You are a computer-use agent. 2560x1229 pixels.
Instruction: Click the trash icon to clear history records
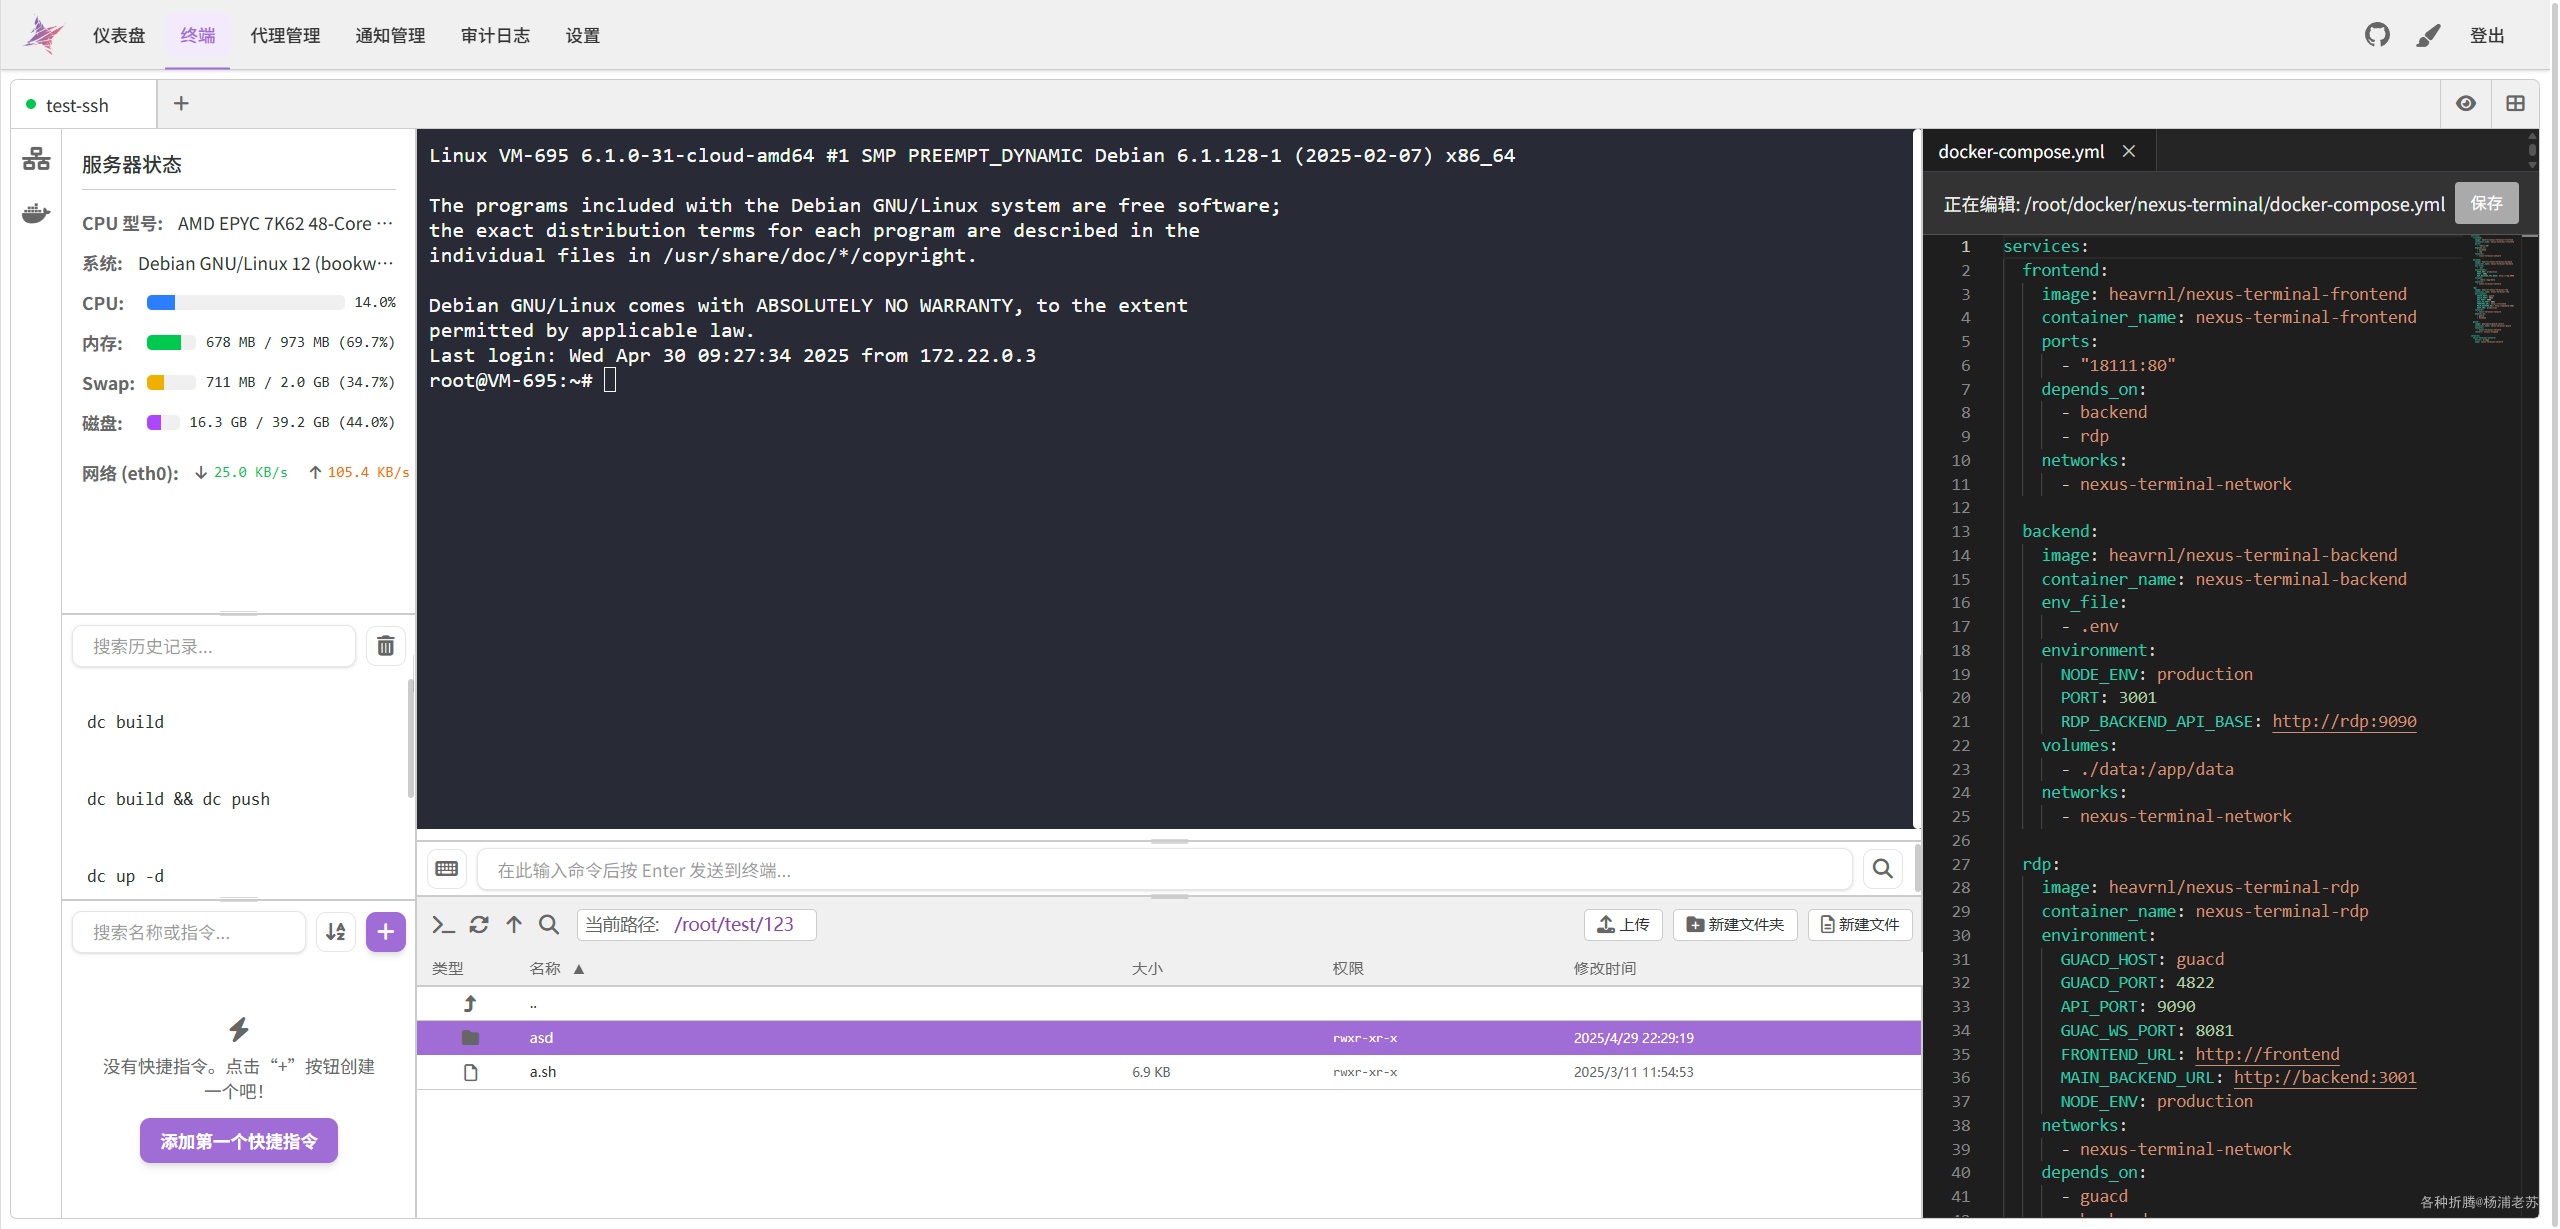coord(385,646)
